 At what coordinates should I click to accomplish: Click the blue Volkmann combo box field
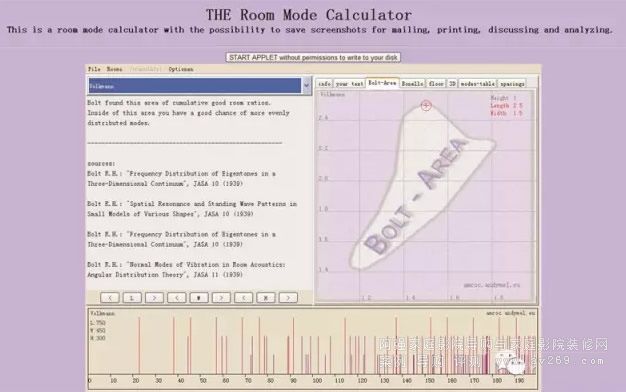tap(194, 86)
